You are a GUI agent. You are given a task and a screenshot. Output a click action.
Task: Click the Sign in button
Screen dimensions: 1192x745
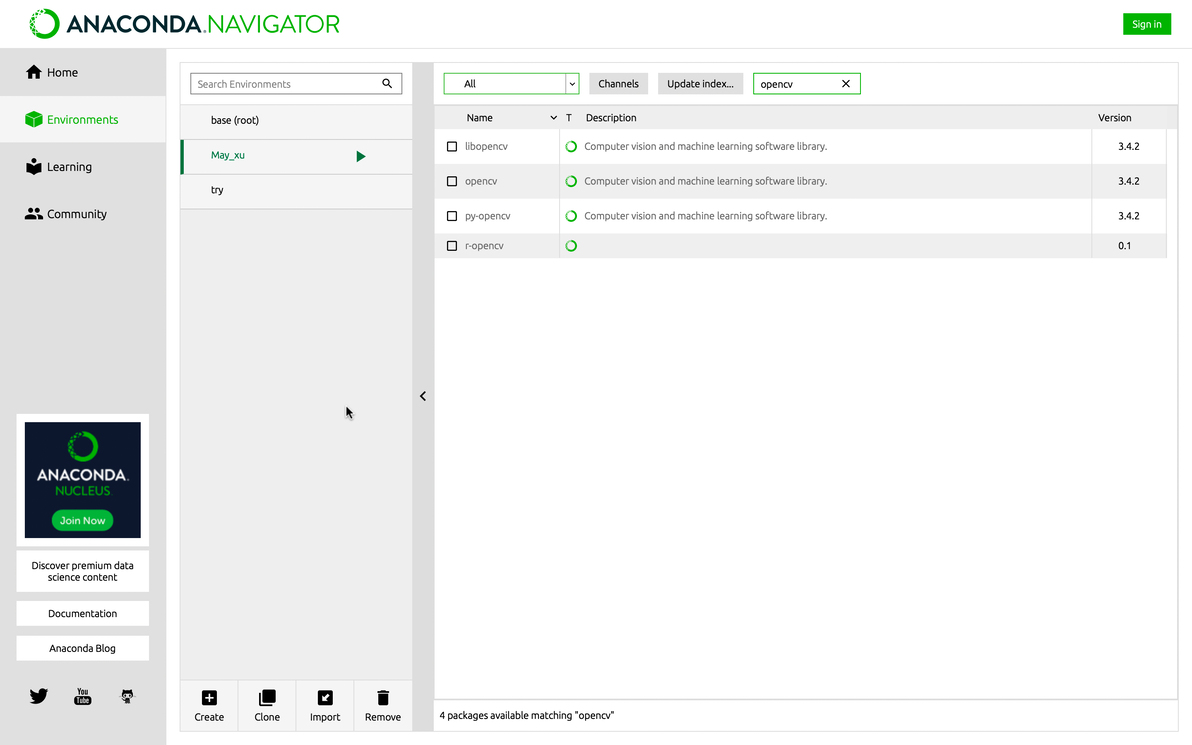coord(1146,24)
